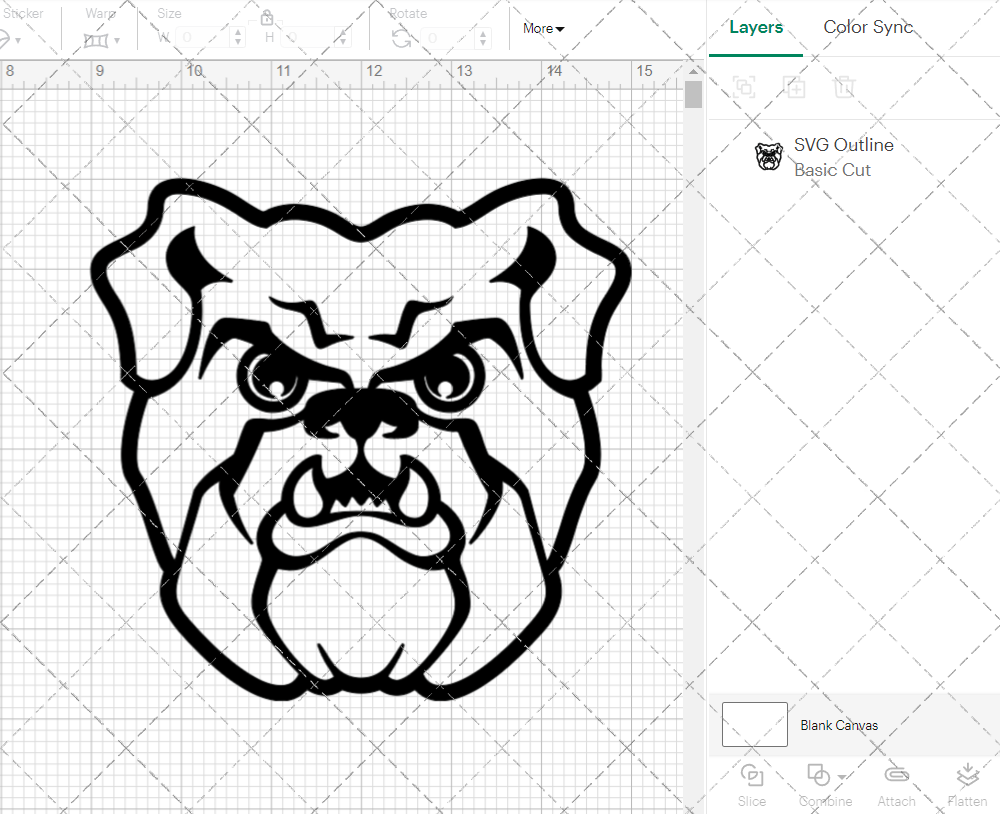
Task: Switch to the Layers tab
Action: [756, 27]
